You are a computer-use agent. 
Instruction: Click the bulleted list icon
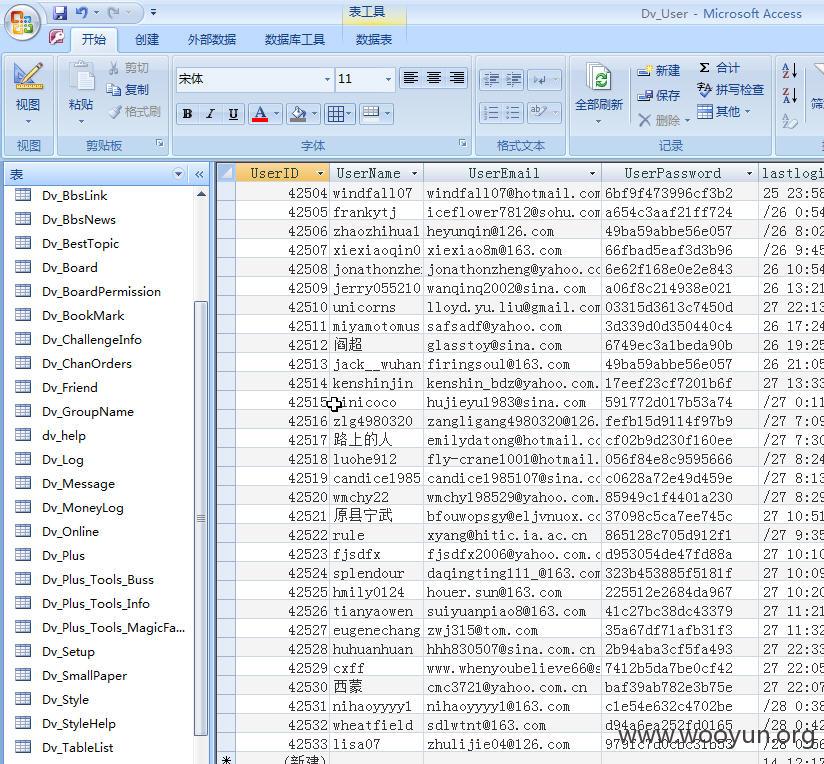513,112
